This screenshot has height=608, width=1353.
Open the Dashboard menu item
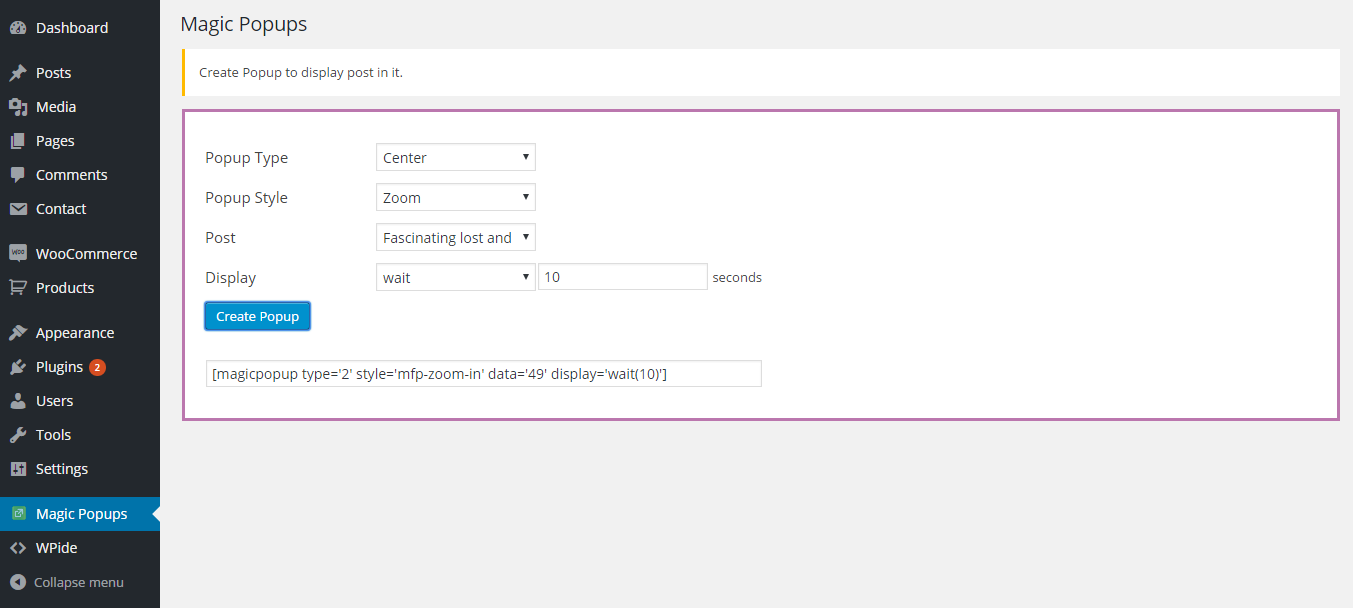coord(80,28)
